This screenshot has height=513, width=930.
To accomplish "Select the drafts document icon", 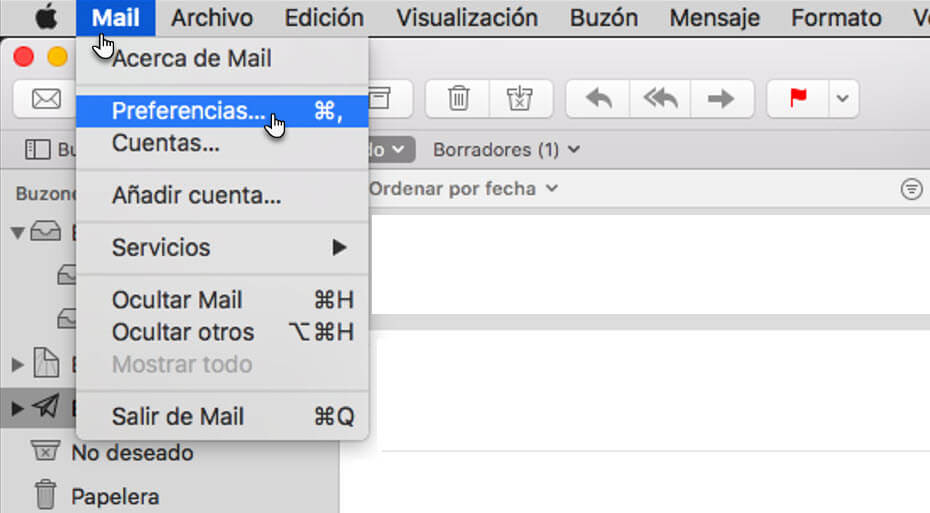I will coord(46,362).
